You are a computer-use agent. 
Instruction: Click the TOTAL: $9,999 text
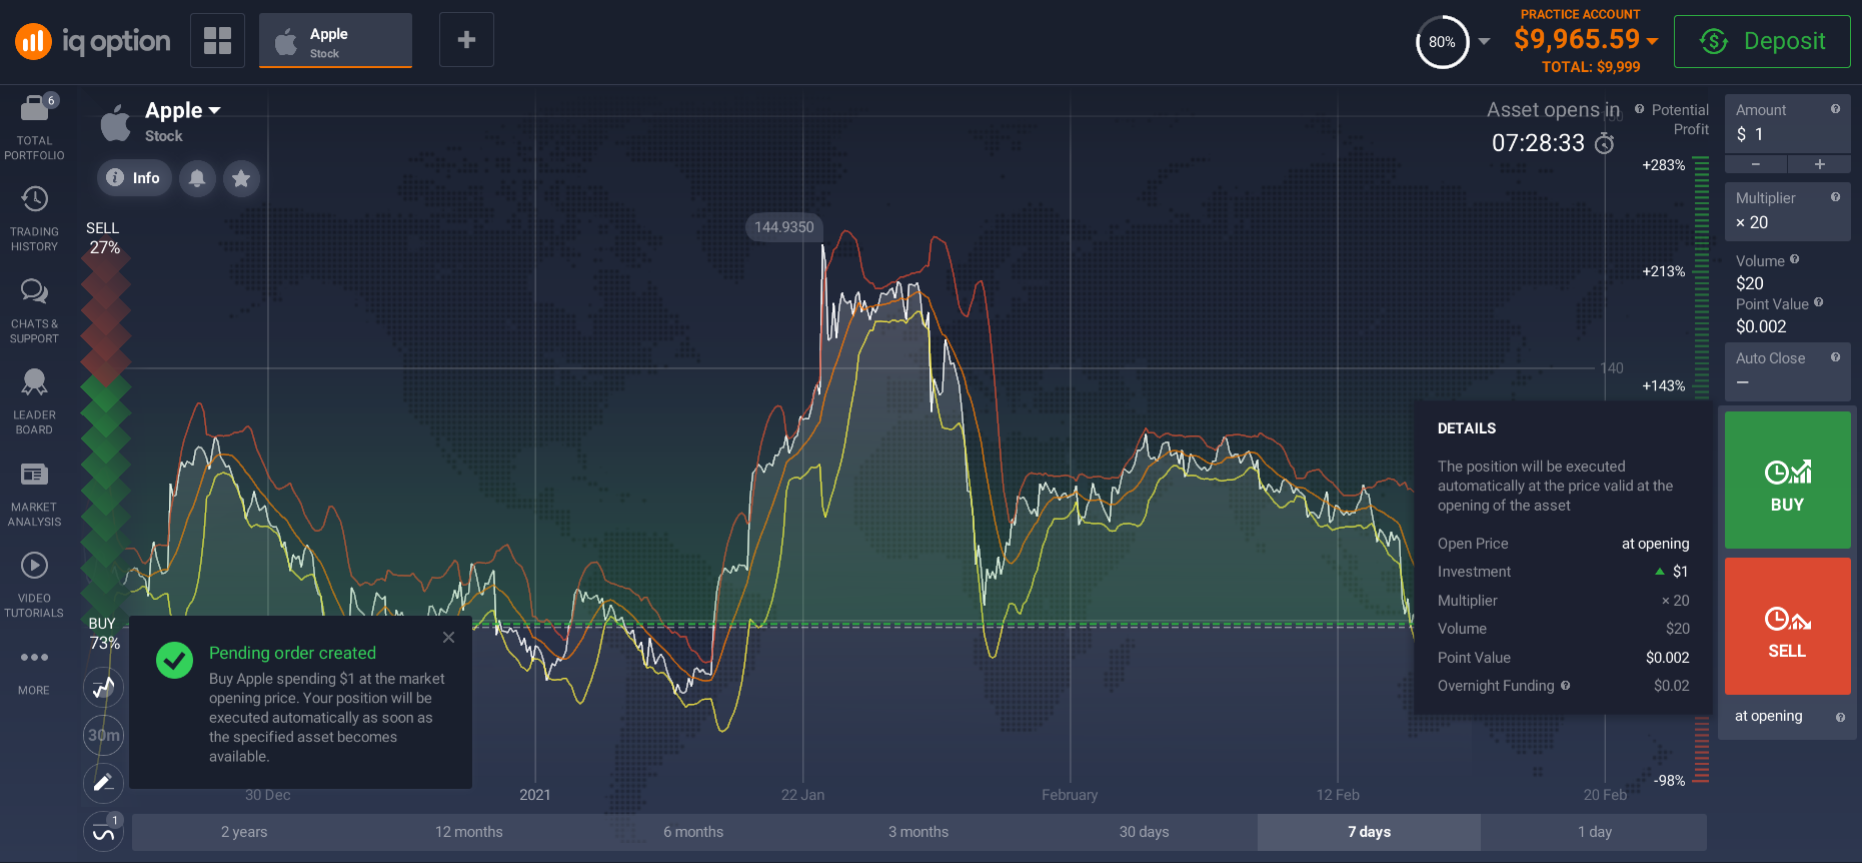(1591, 67)
